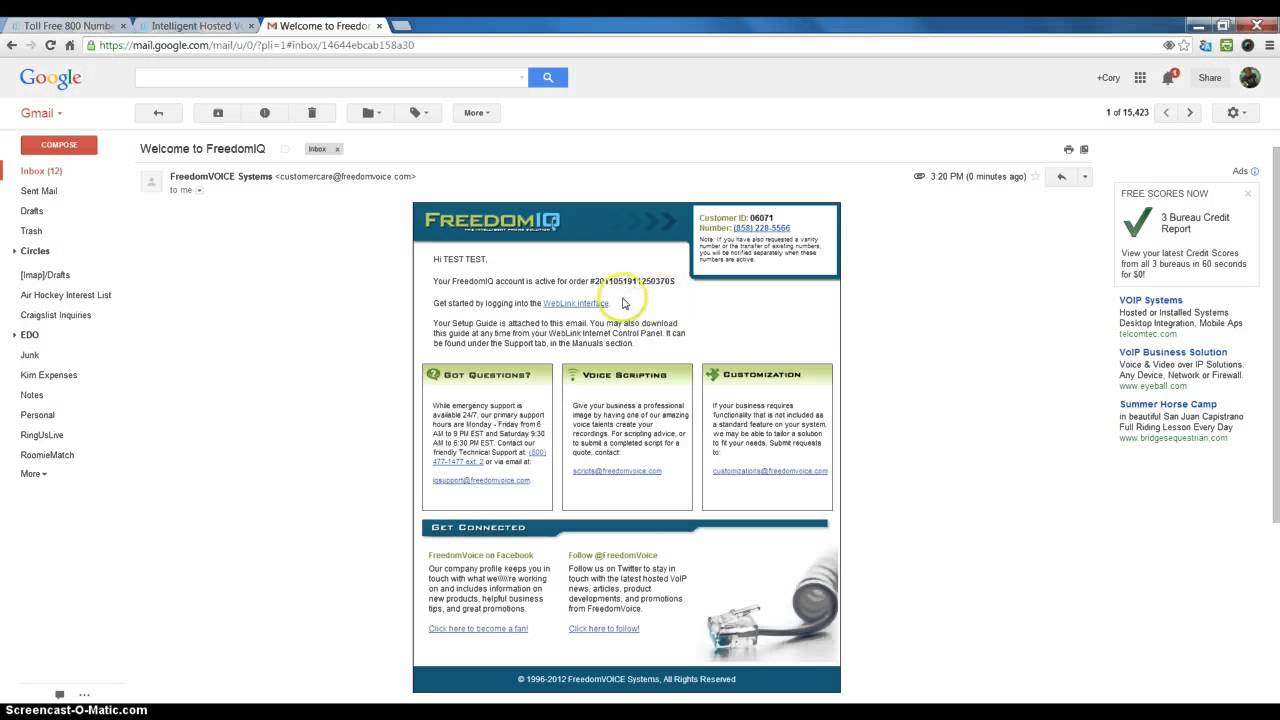The width and height of the screenshot is (1280, 720).
Task: Open the Move to folder dropdown
Action: (x=371, y=113)
